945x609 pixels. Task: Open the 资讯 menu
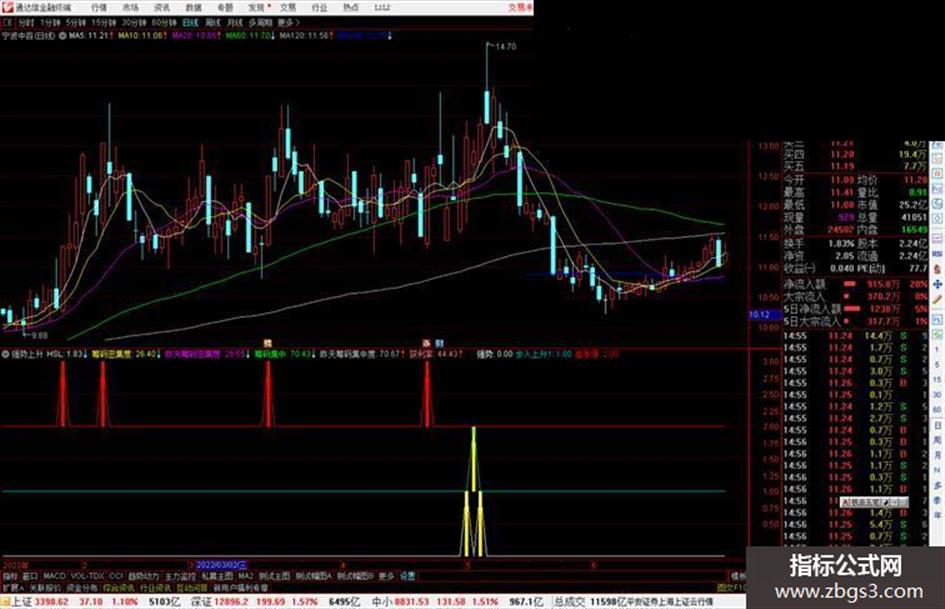[x=162, y=7]
